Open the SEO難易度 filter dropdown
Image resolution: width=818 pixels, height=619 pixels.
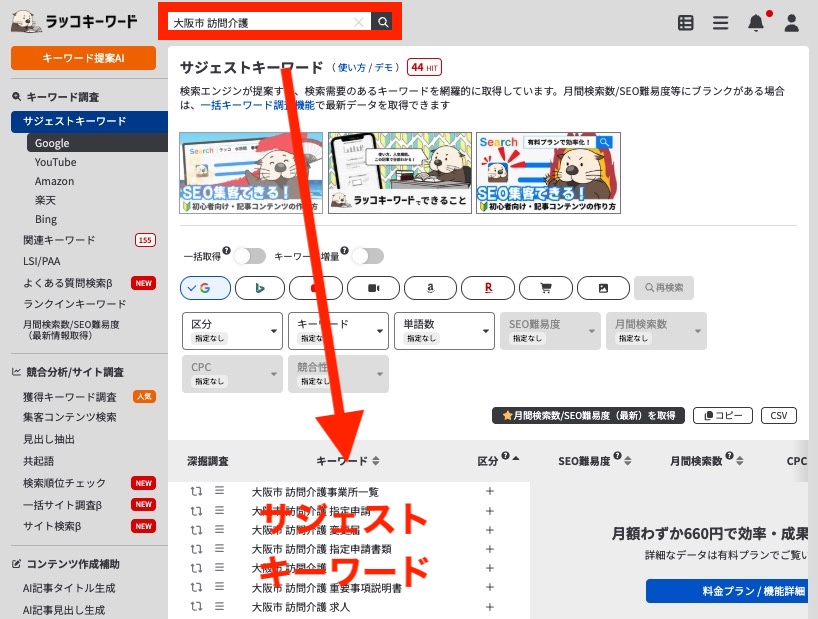pyautogui.click(x=550, y=331)
